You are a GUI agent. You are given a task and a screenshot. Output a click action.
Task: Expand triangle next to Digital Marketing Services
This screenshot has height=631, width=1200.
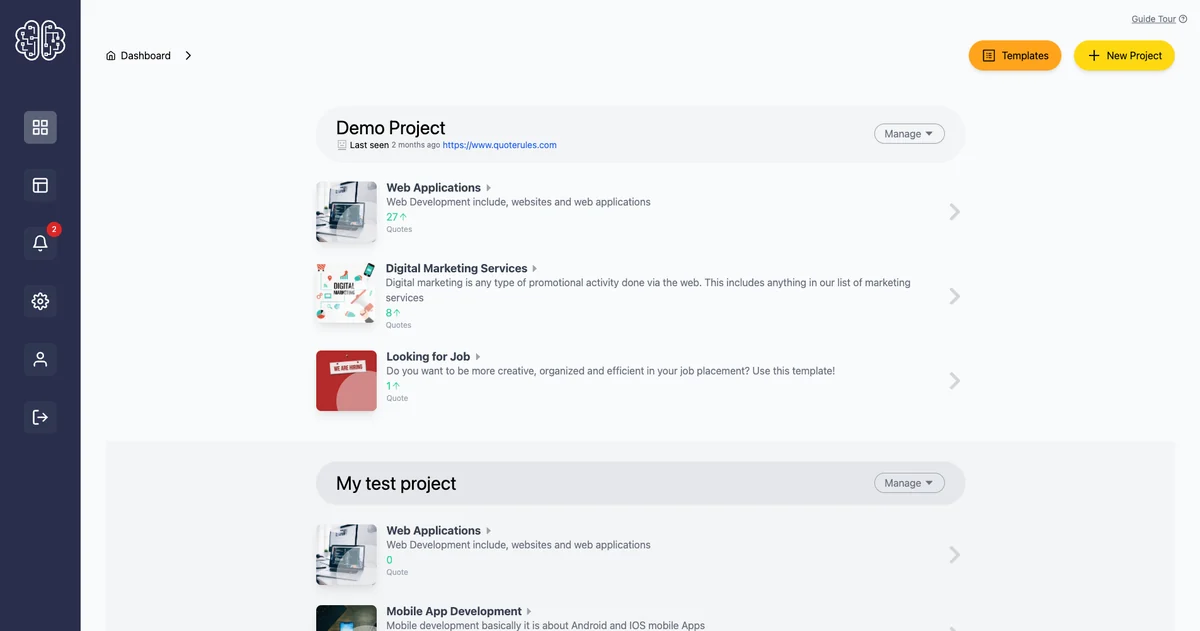[x=535, y=269]
